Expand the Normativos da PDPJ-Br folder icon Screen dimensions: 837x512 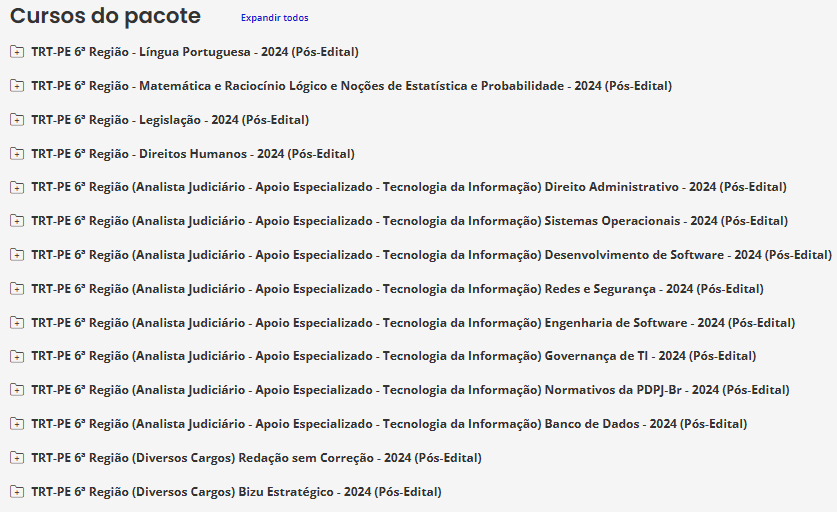coord(17,390)
